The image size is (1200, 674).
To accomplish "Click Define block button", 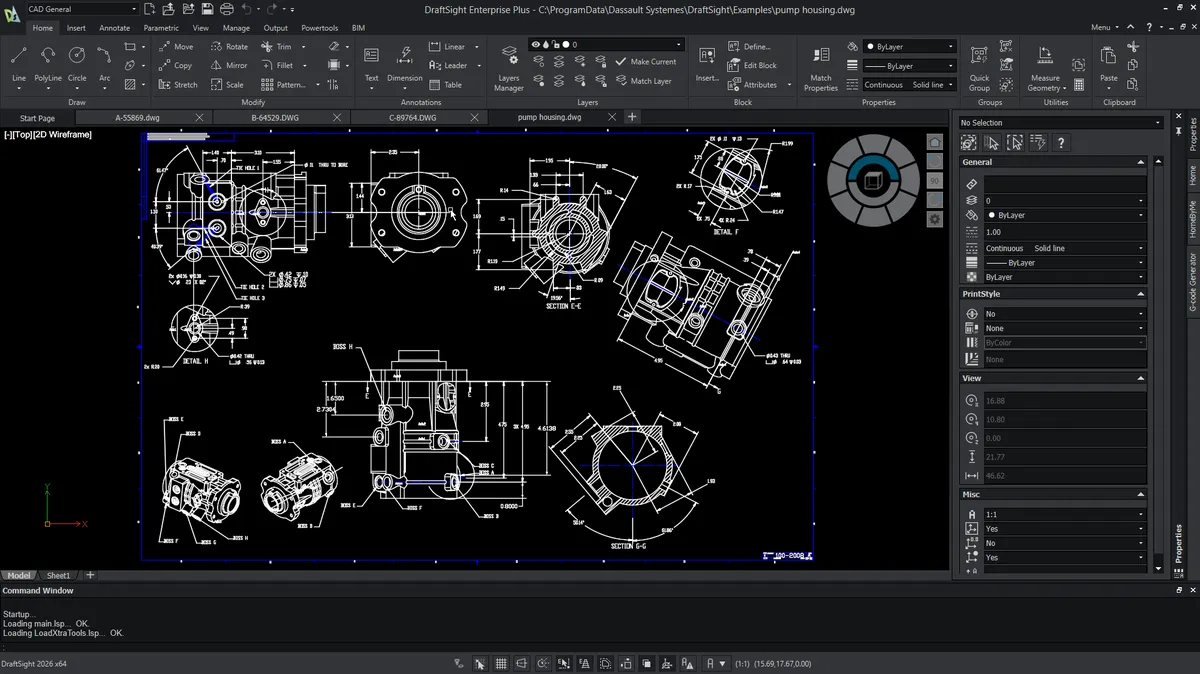I will [750, 46].
